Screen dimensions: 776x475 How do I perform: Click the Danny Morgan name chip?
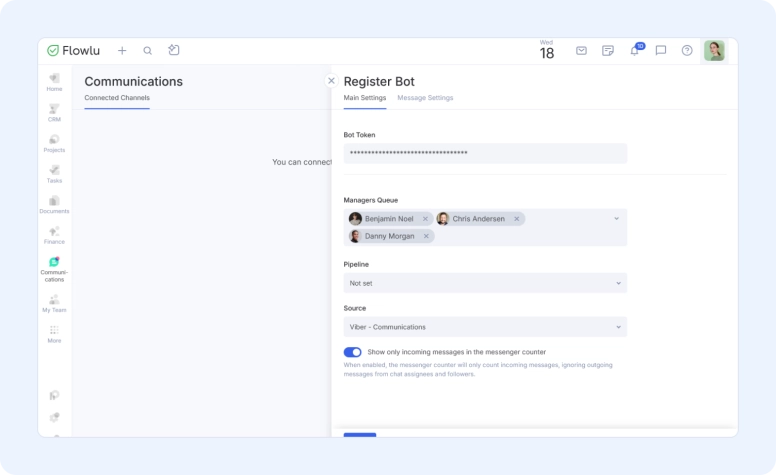pos(389,236)
